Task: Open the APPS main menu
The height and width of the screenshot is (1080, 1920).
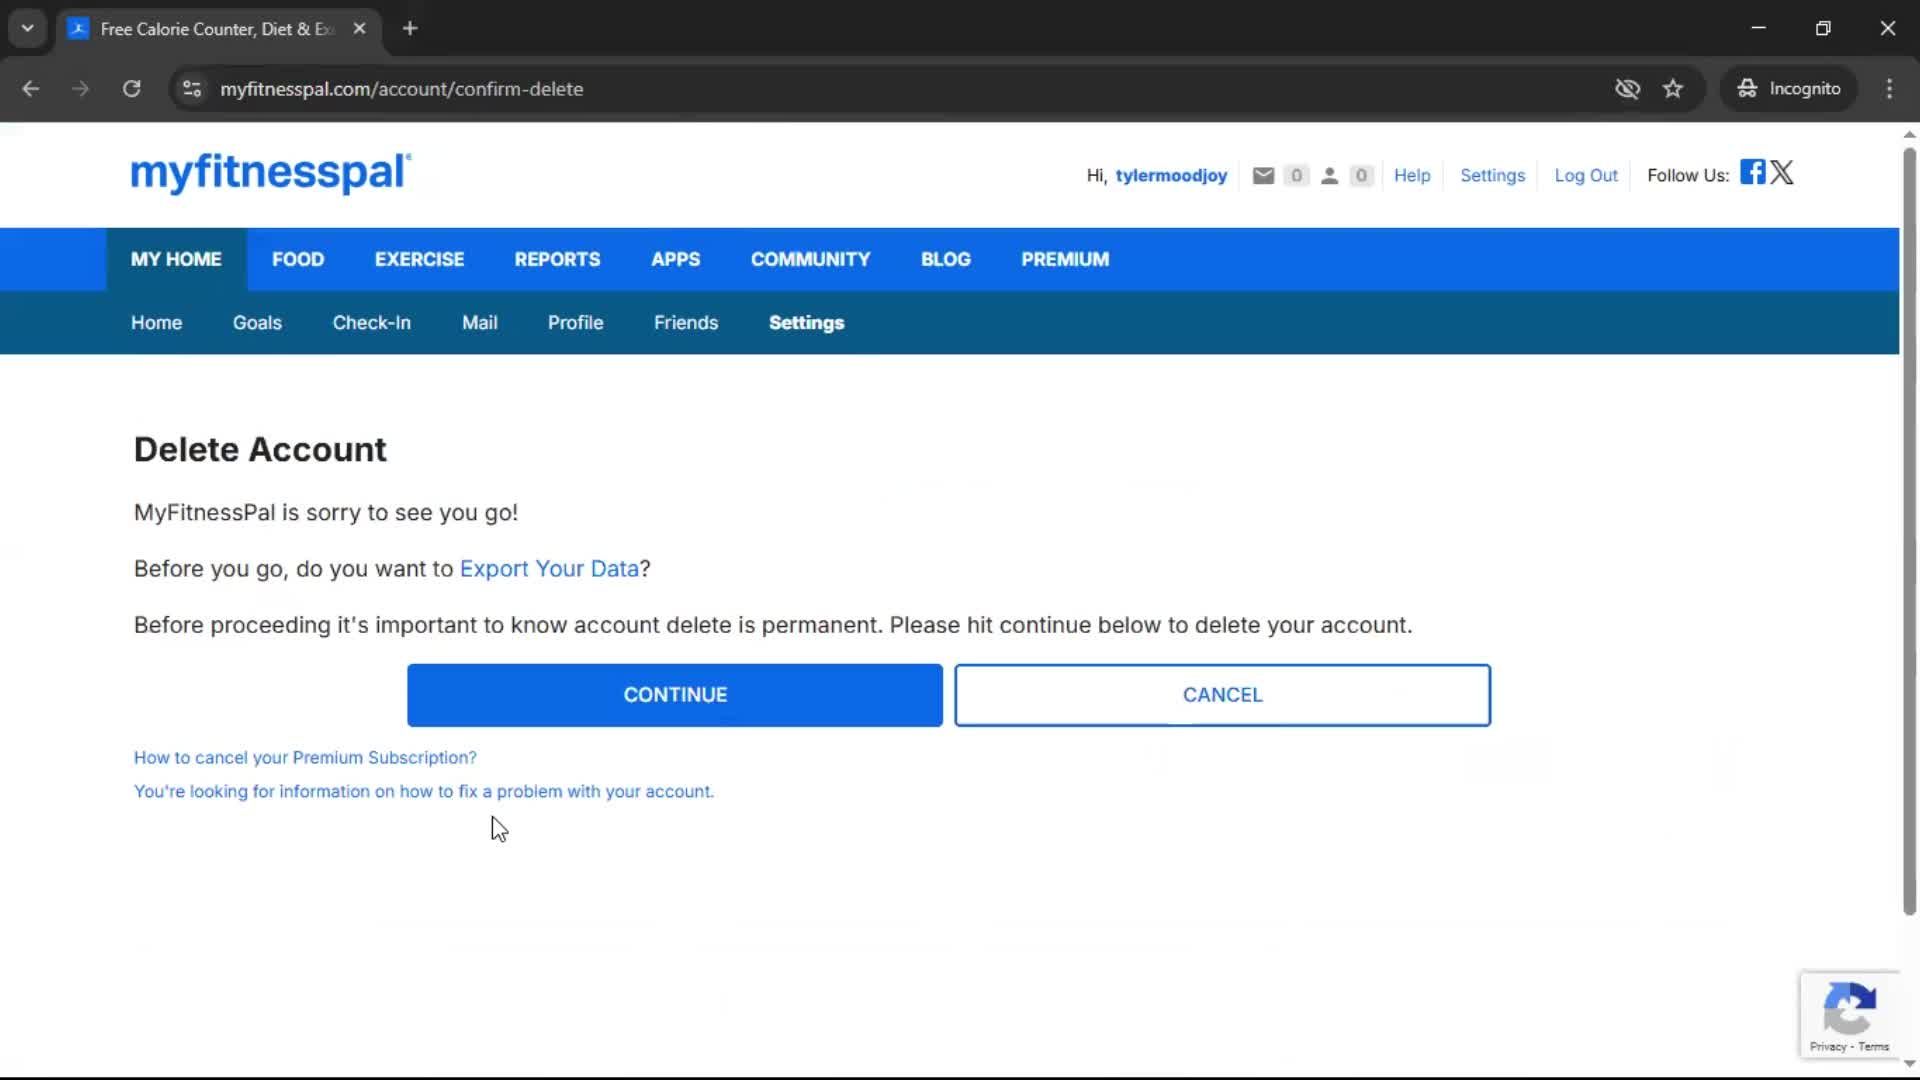Action: click(675, 259)
